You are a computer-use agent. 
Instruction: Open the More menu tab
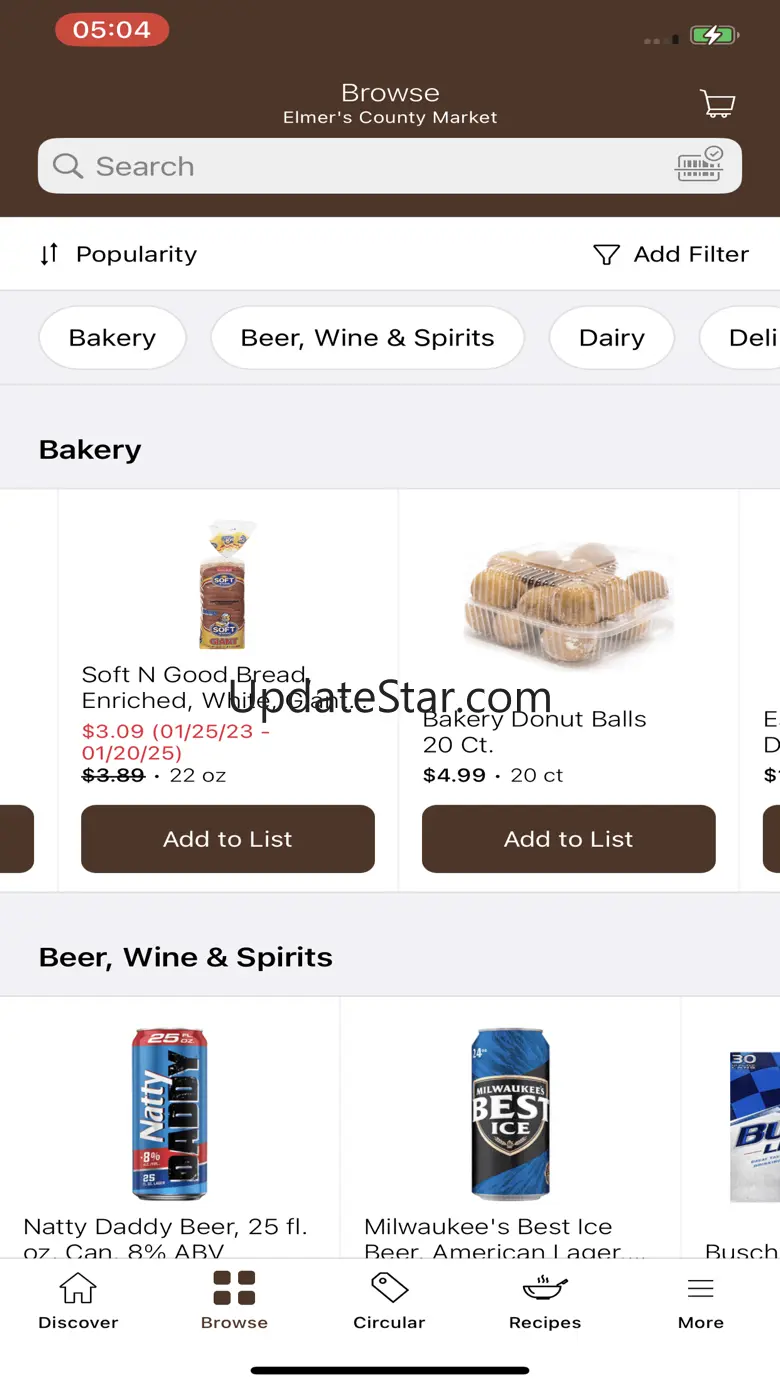coord(700,1300)
